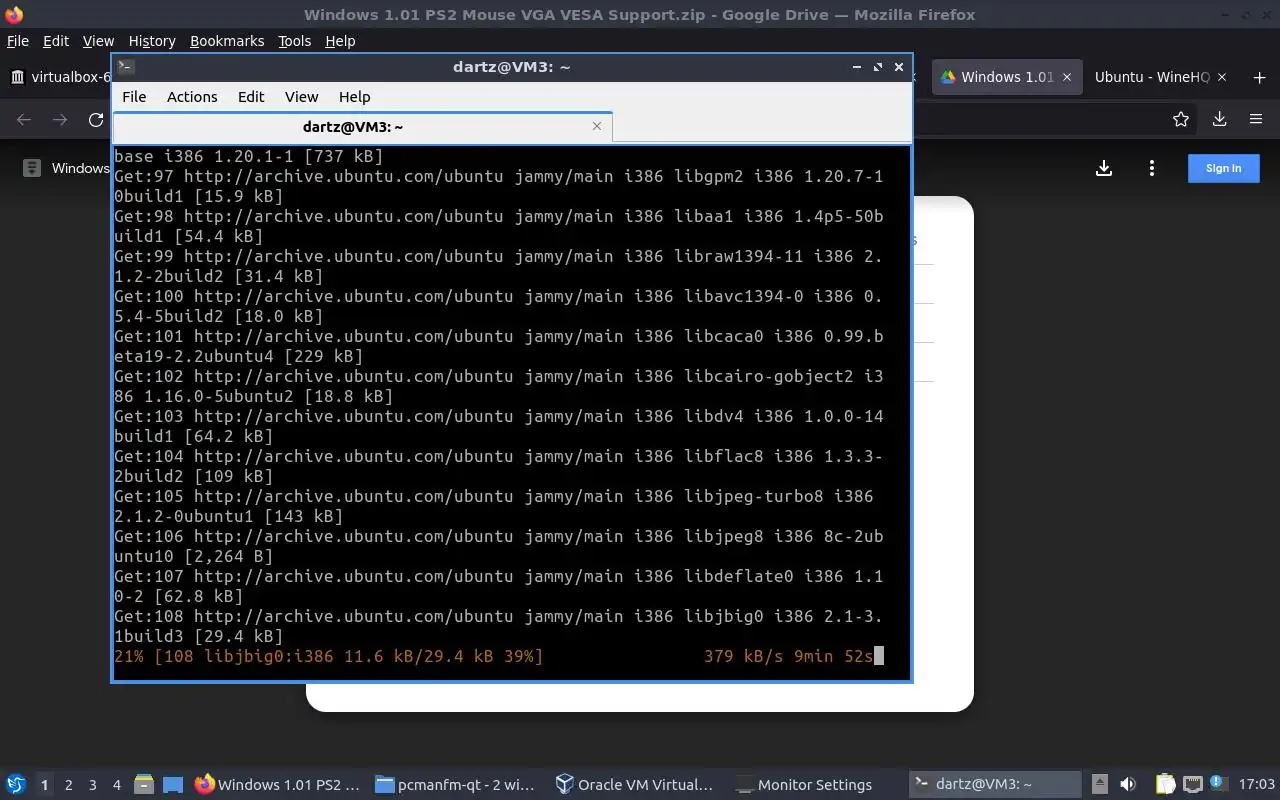
Task: Open Firefox Bookmarks menu
Action: 227,41
